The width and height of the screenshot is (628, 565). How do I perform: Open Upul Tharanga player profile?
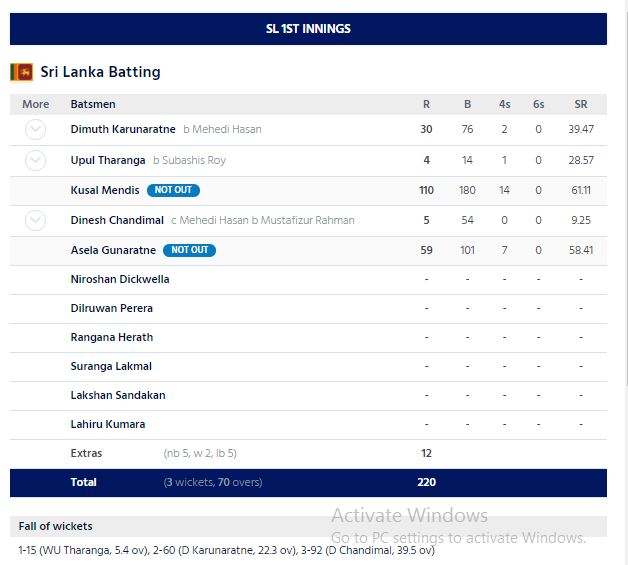pos(108,160)
